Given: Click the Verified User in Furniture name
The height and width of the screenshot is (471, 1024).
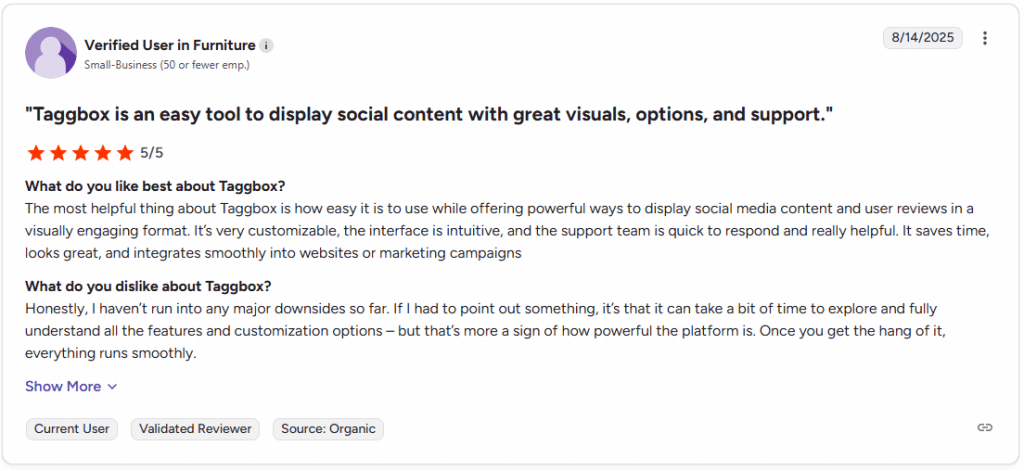Looking at the screenshot, I should click(x=169, y=45).
